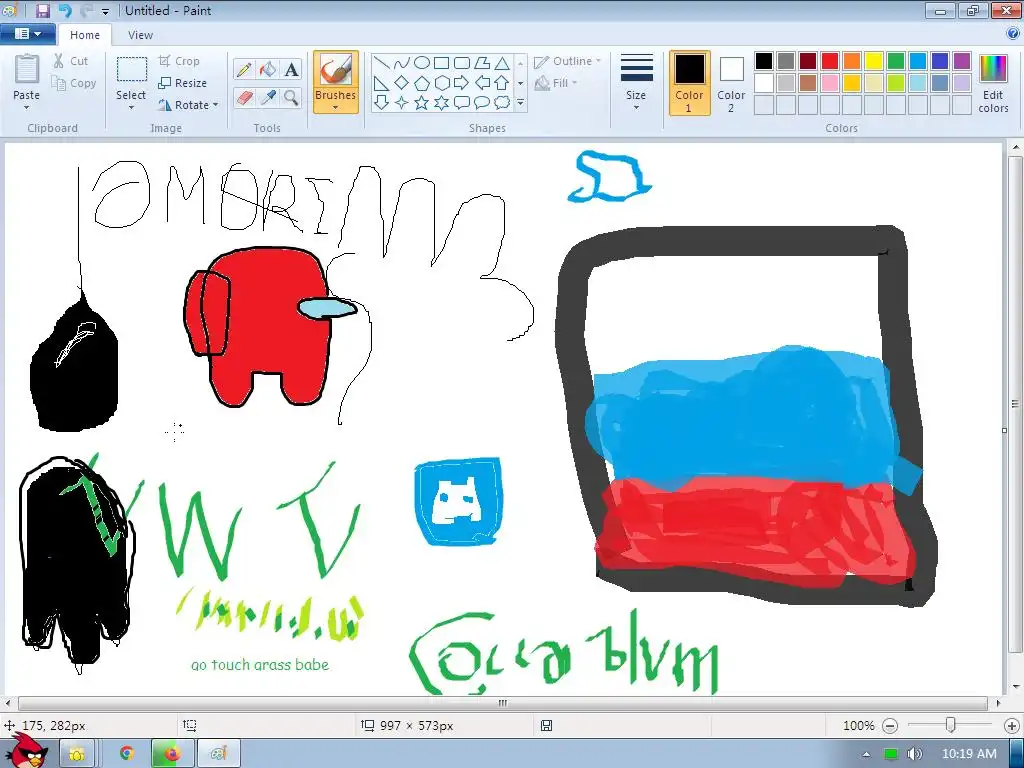Choose the Diamond shape
The image size is (1024, 768).
[x=402, y=83]
